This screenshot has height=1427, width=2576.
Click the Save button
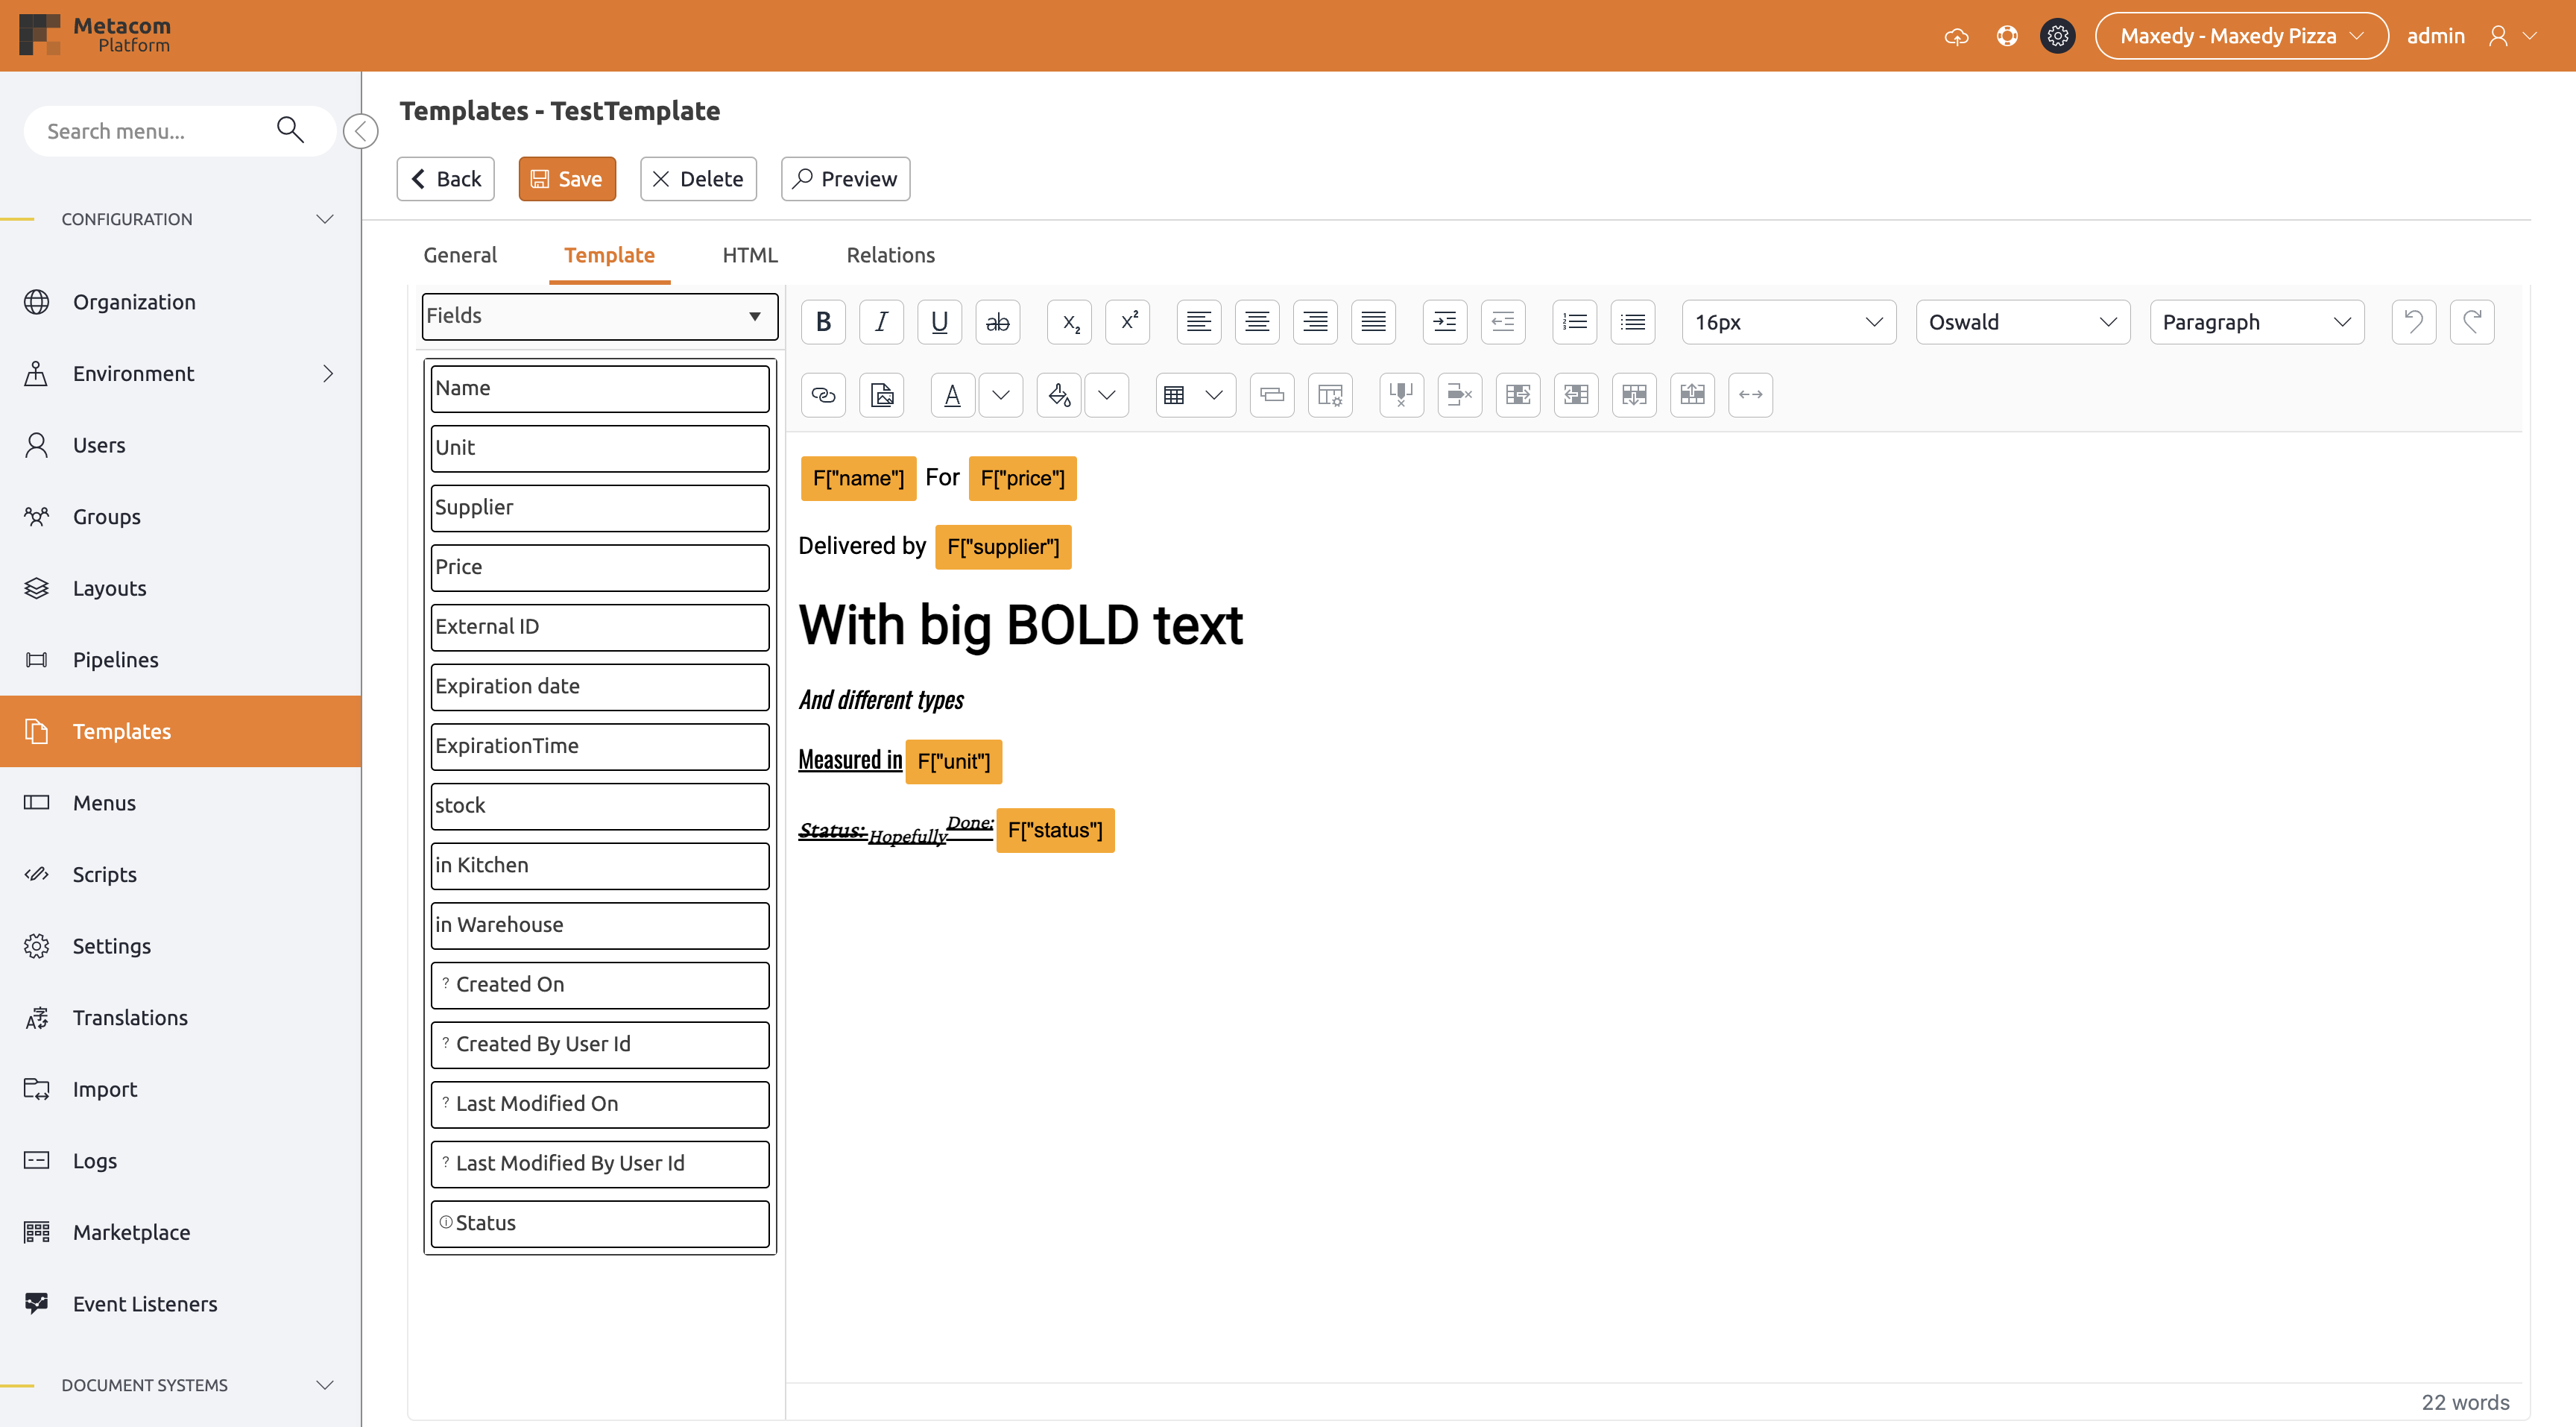click(566, 179)
